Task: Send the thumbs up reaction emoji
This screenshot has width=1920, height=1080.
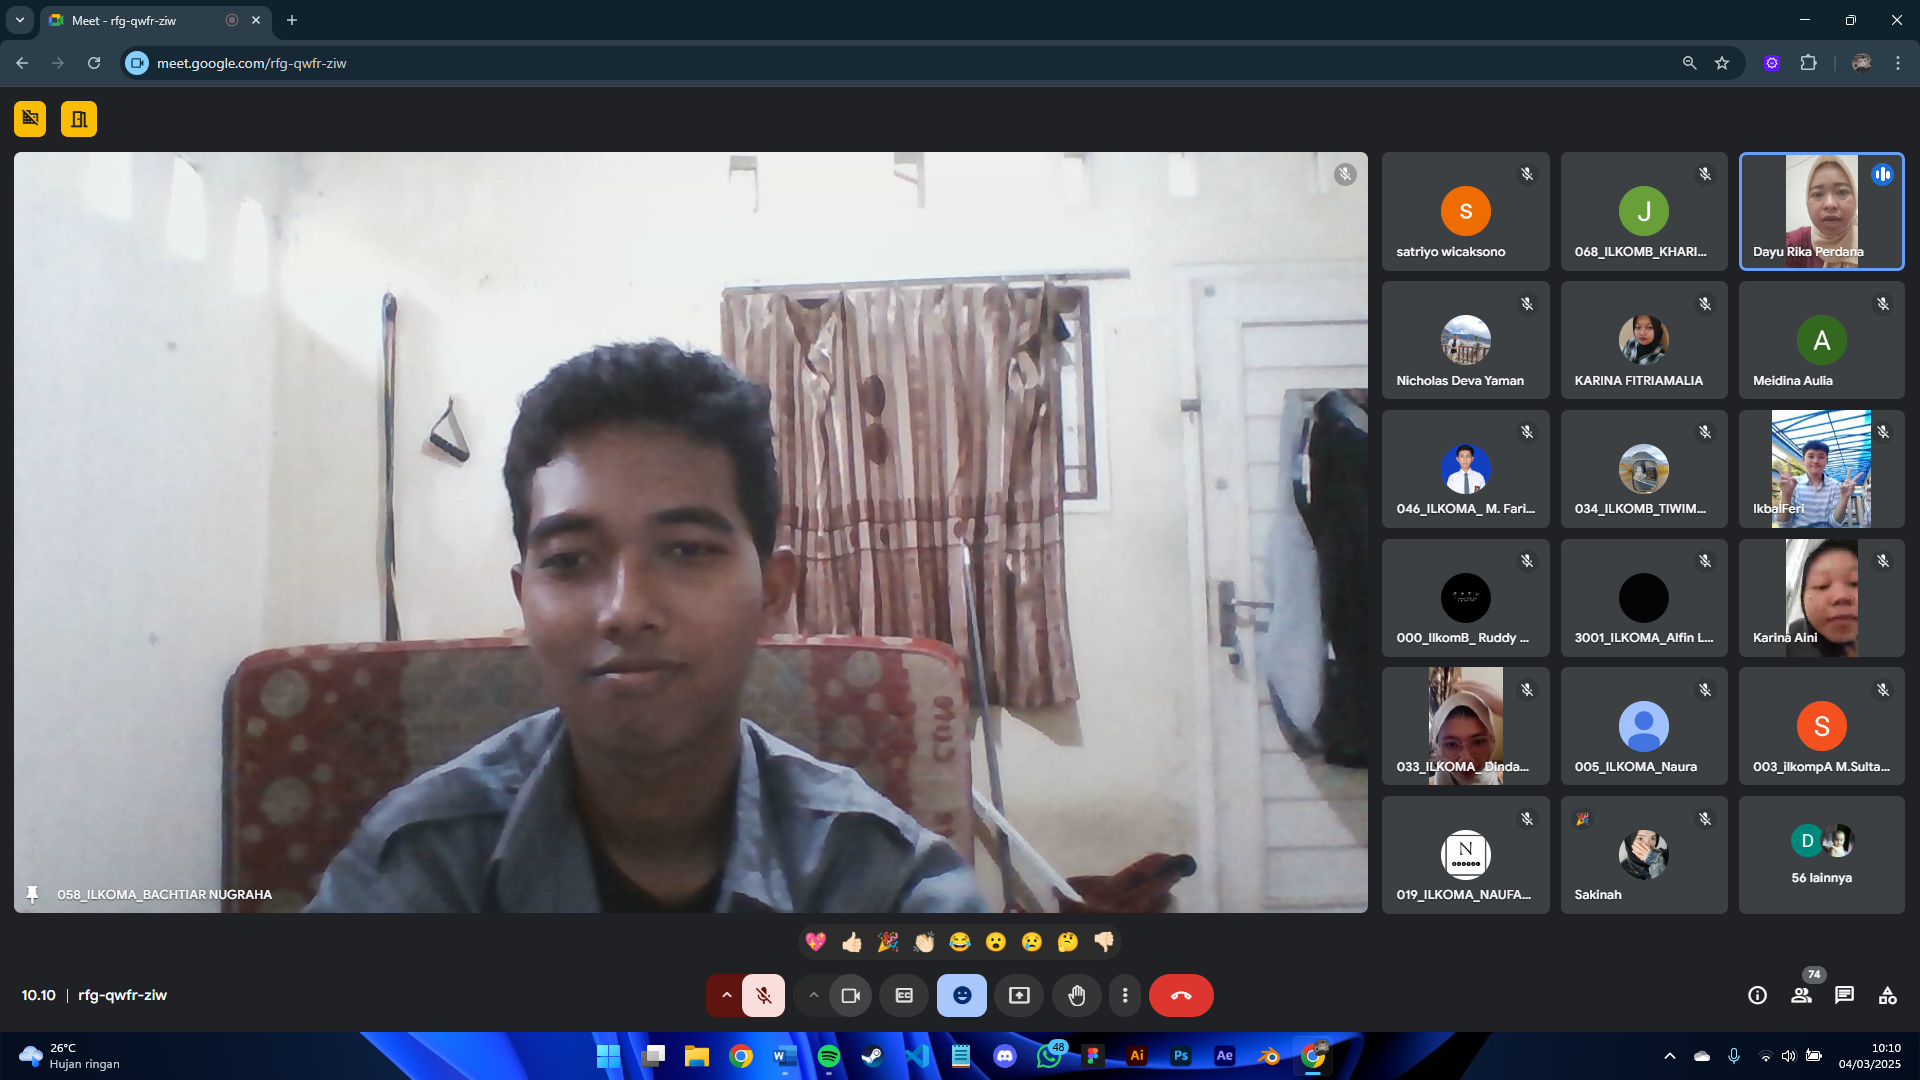Action: (x=852, y=942)
